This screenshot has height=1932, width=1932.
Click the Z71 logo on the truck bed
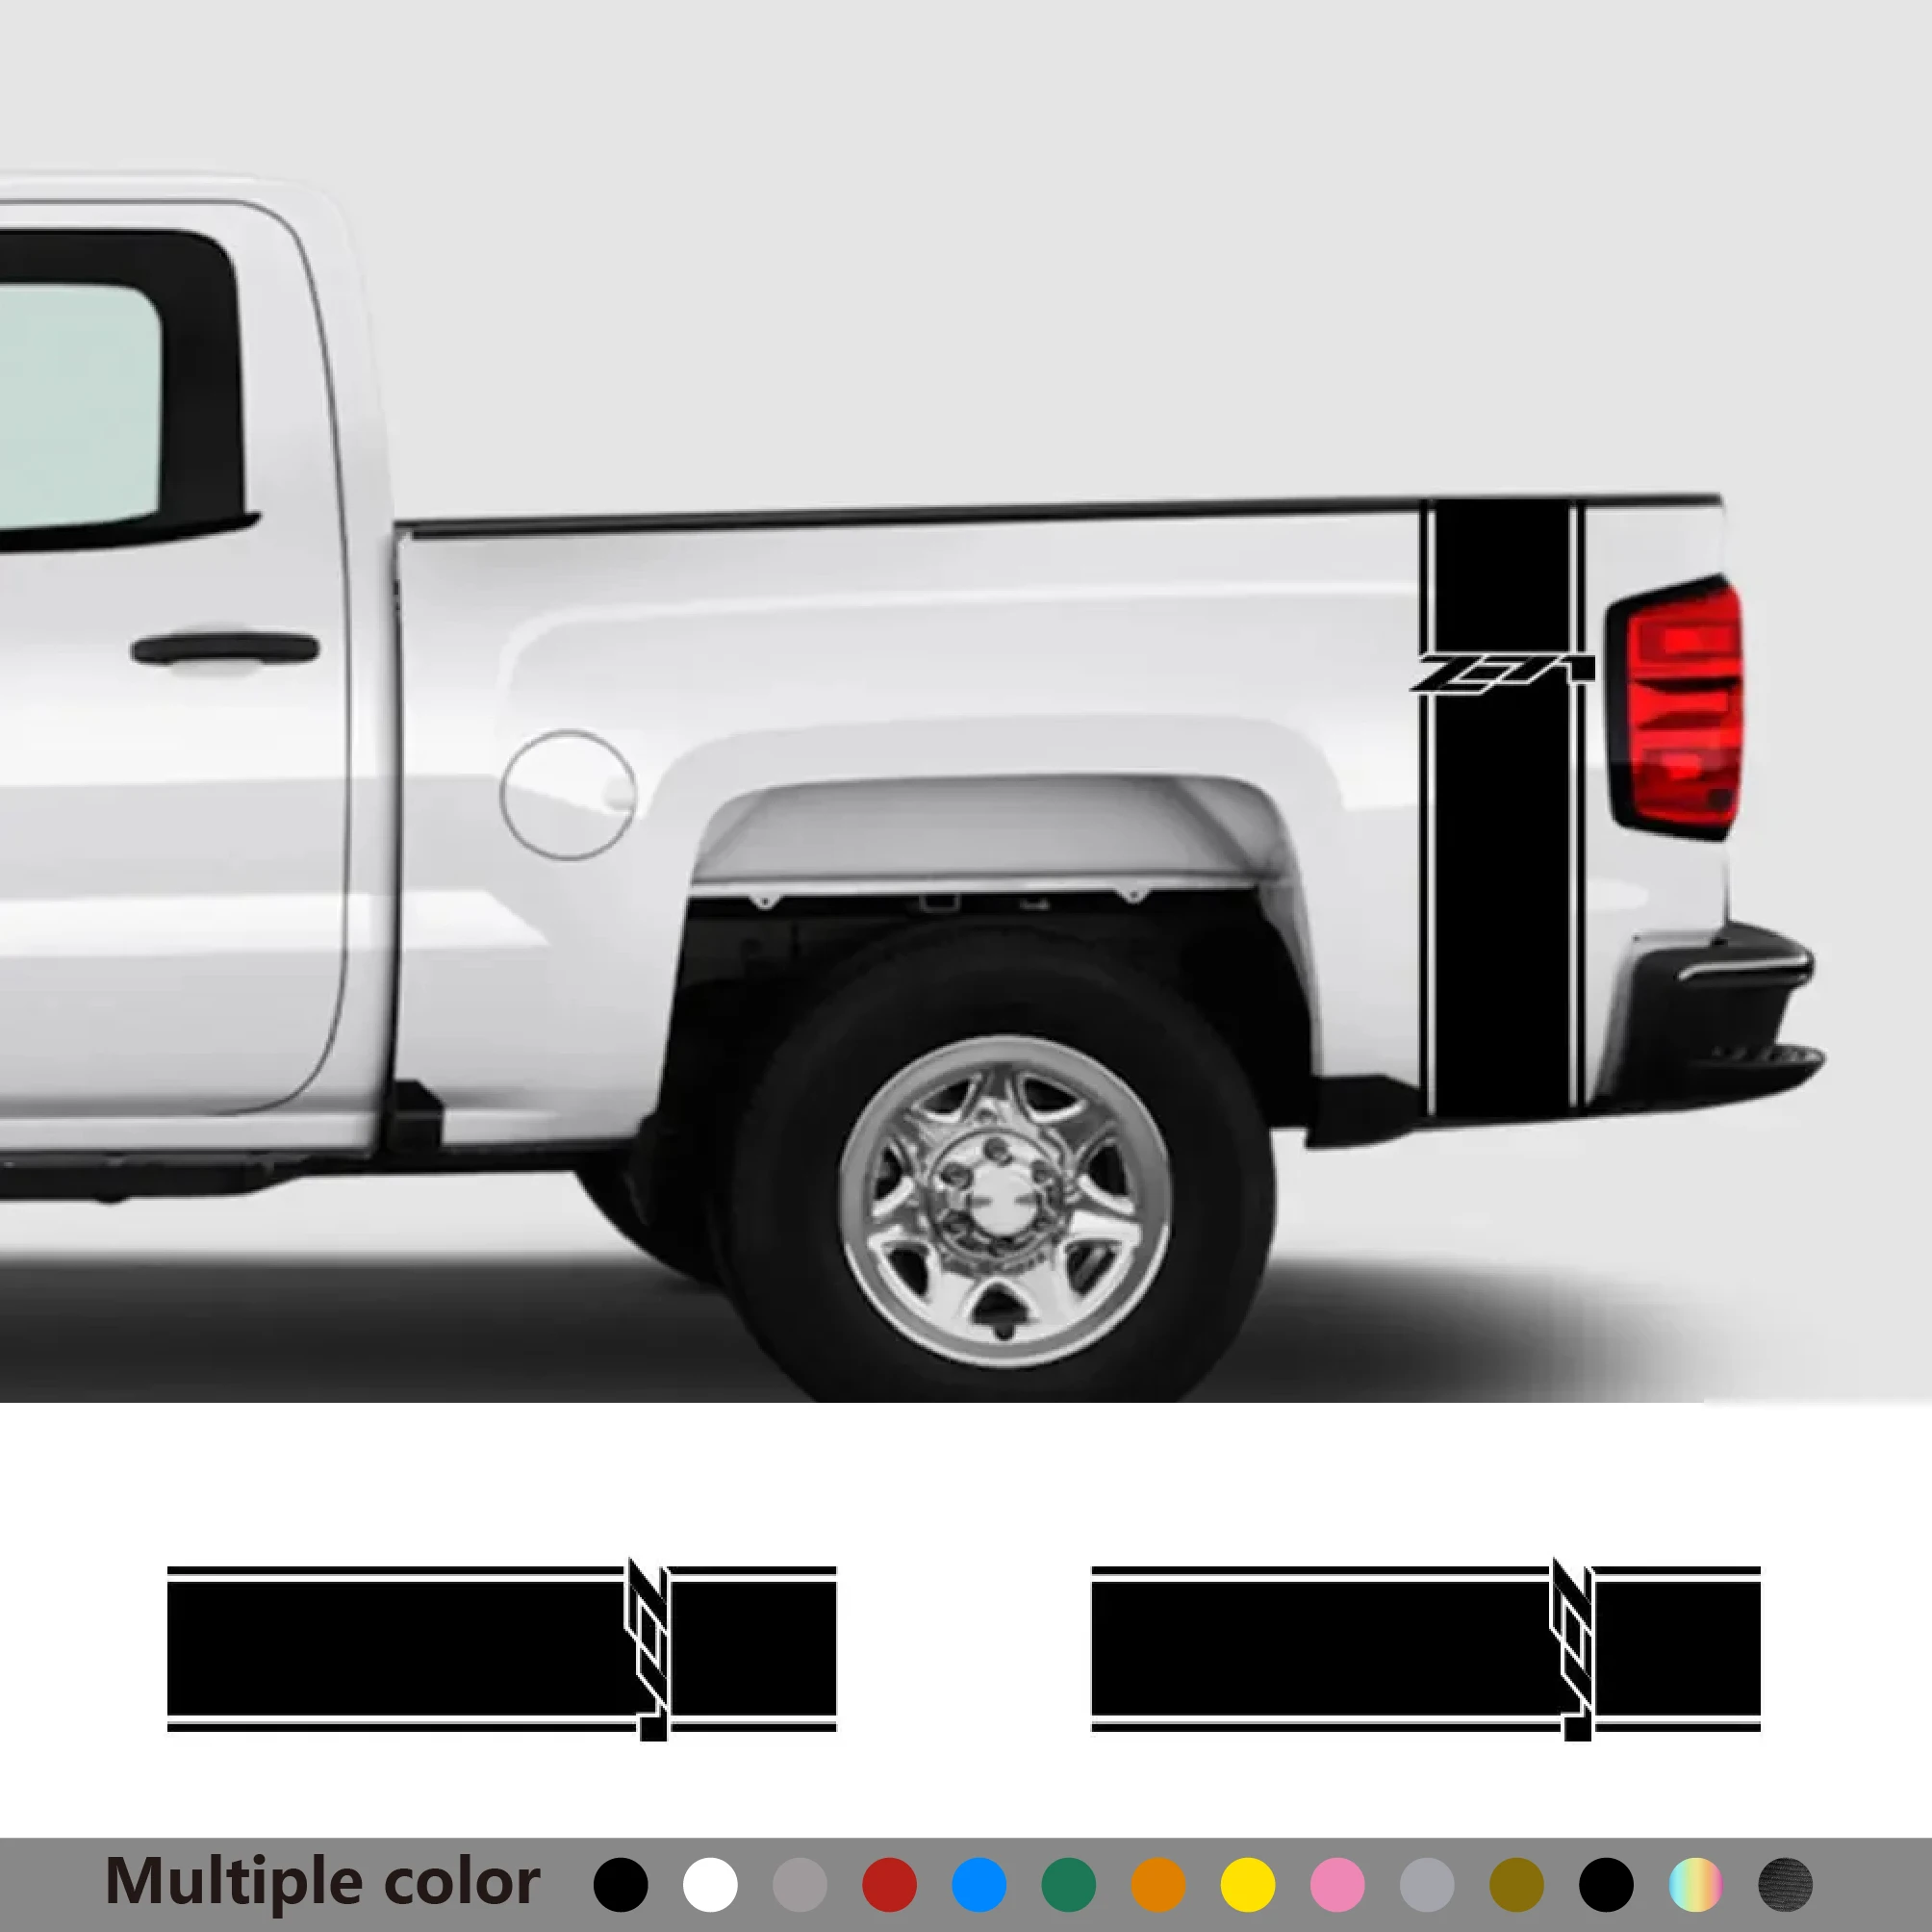pos(1502,673)
